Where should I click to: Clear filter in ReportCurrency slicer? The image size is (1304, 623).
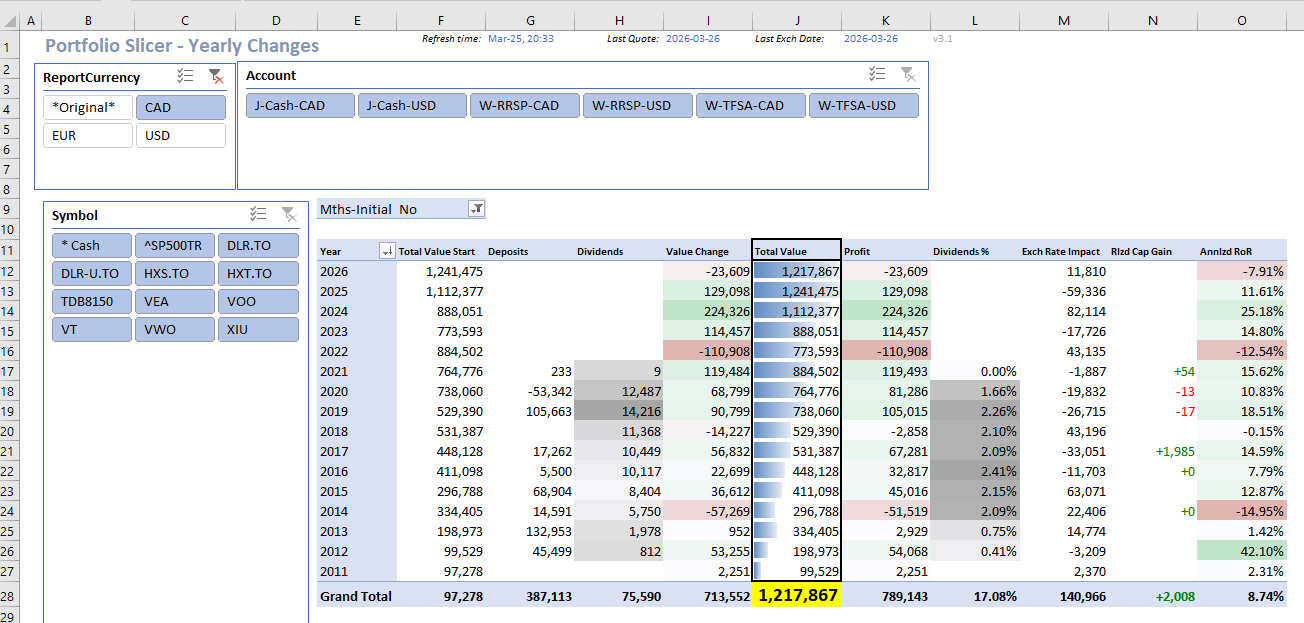(215, 76)
